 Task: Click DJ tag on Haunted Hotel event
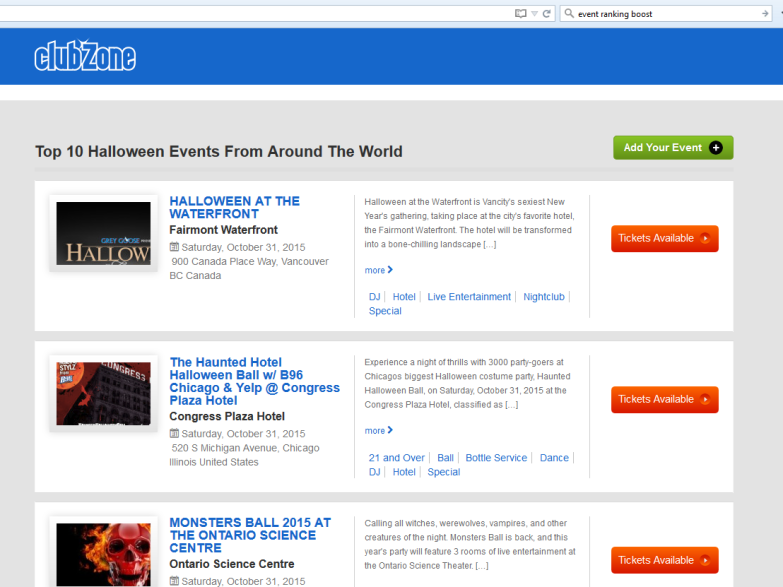point(375,472)
